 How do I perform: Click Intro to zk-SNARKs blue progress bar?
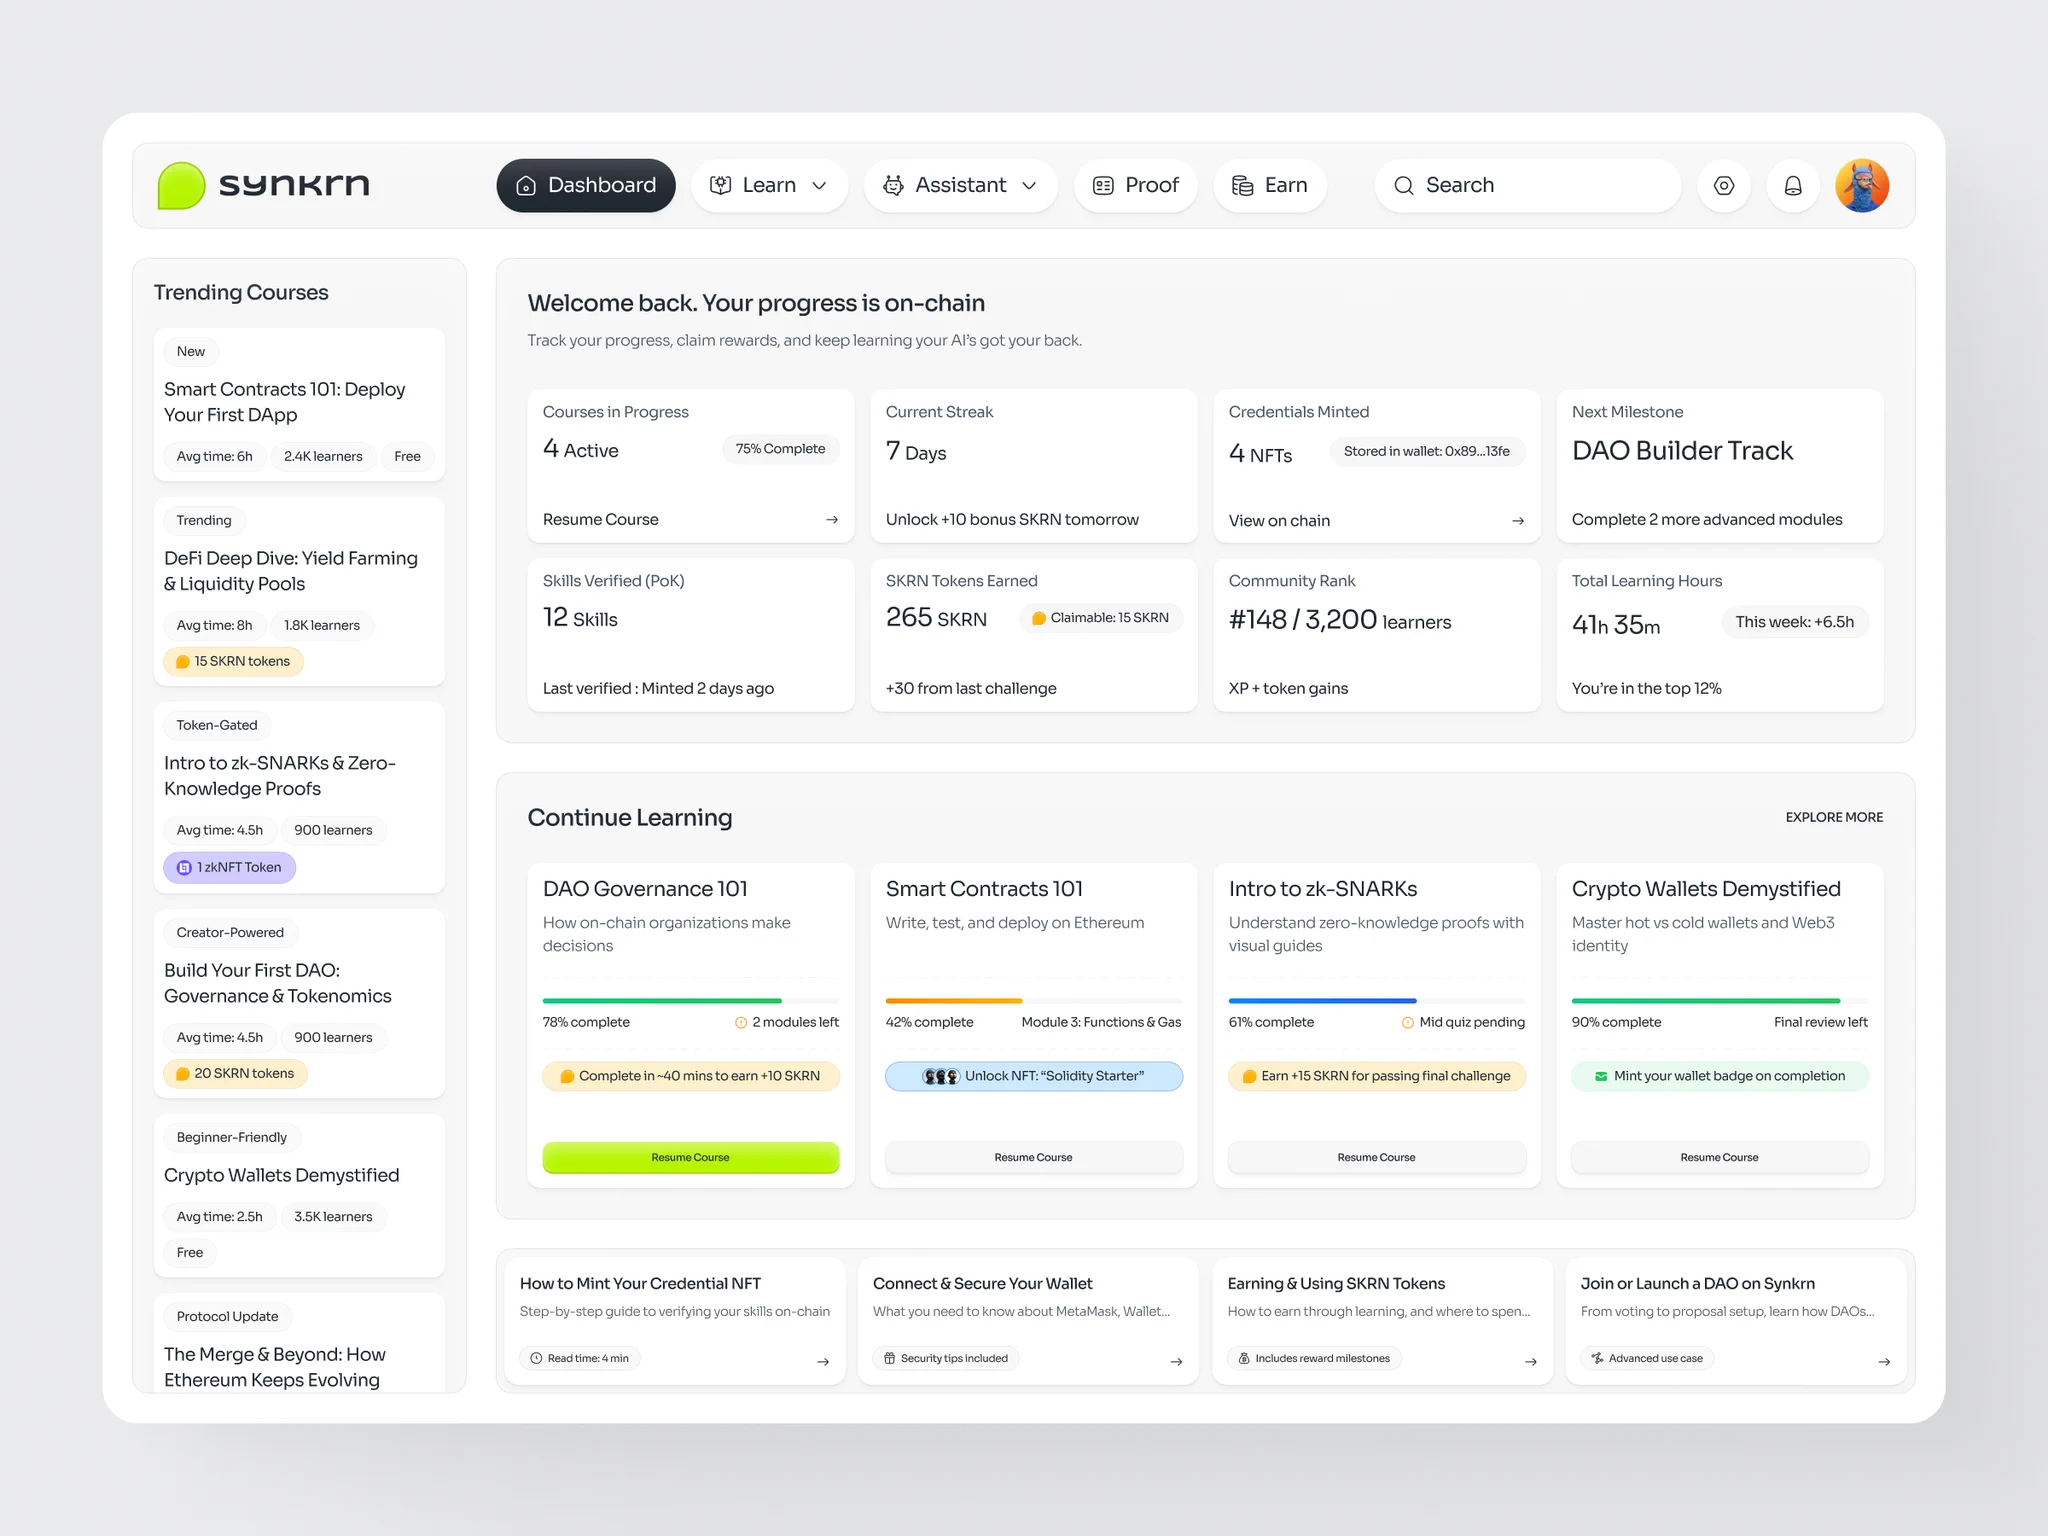click(x=1323, y=1000)
